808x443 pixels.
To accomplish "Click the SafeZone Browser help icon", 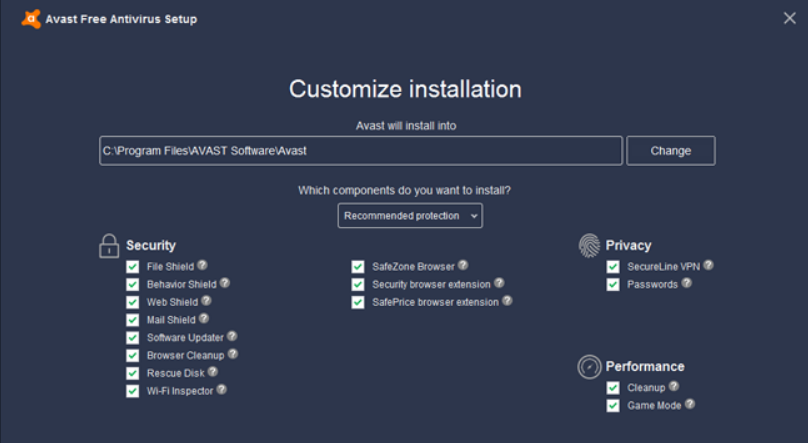I will 463,265.
